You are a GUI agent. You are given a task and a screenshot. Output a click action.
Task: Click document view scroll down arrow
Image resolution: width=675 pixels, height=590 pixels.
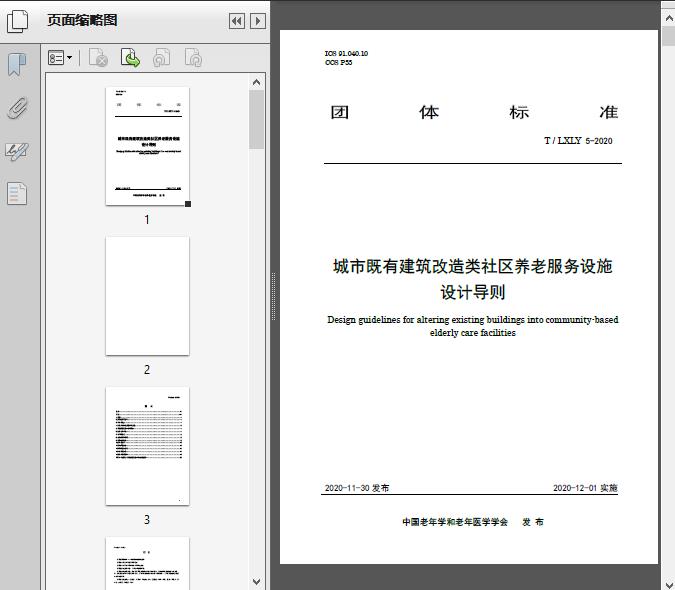[669, 583]
